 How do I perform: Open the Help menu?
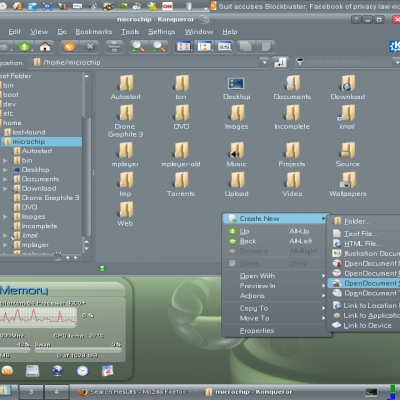230,32
